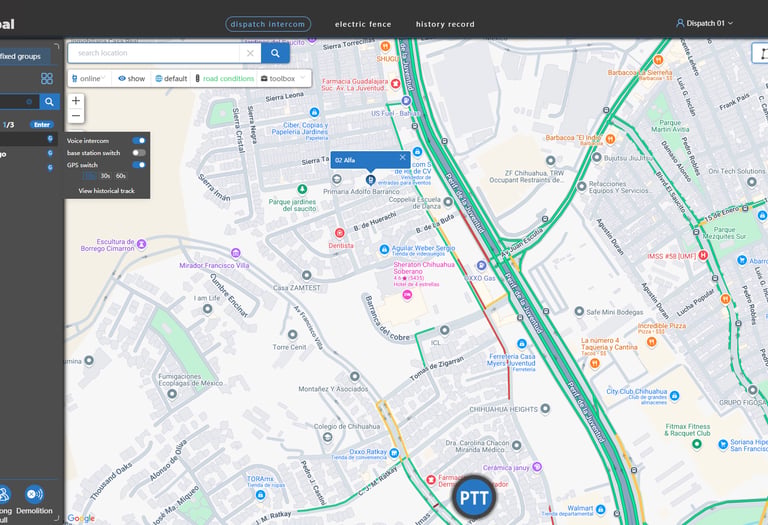This screenshot has width=768, height=525.
Task: Open Dispatch 01 user menu
Action: coord(704,23)
